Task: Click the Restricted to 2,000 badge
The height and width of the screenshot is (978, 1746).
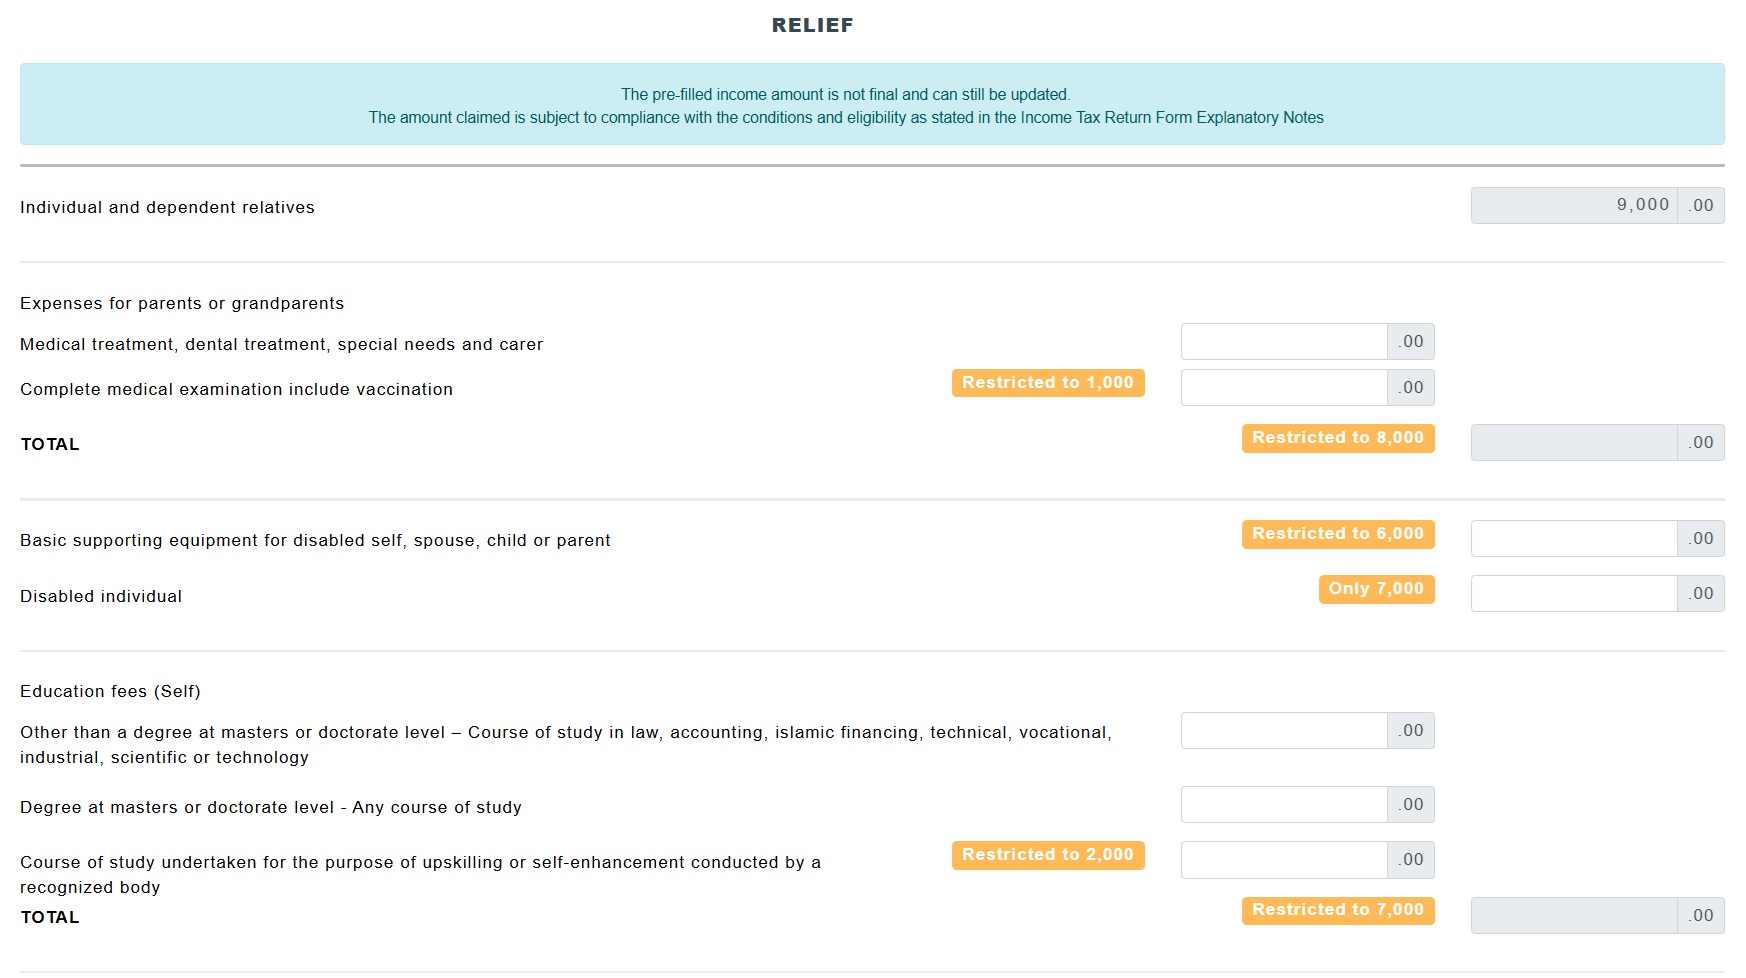Action: click(x=1048, y=855)
